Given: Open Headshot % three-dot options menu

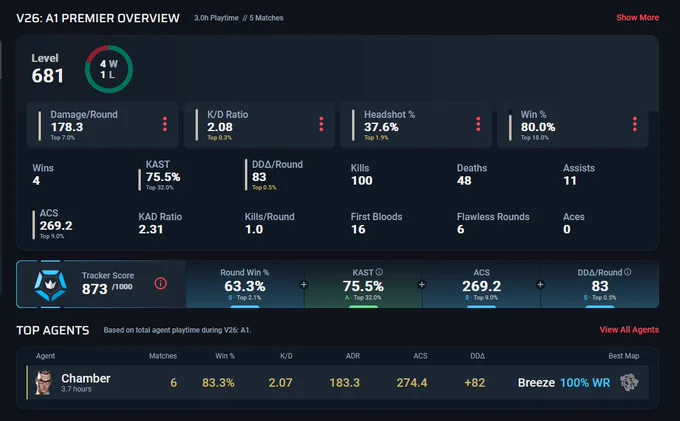Looking at the screenshot, I should pyautogui.click(x=478, y=124).
